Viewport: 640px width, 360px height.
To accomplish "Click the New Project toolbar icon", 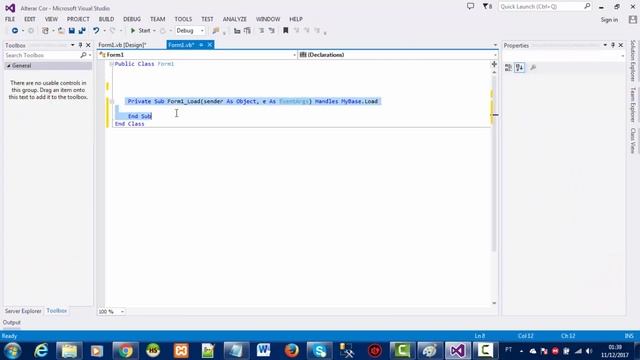I will click(x=45, y=31).
